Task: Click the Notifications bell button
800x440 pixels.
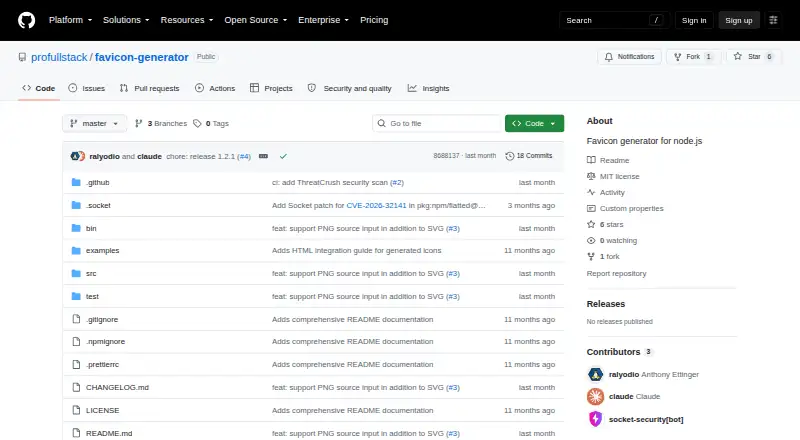Action: (630, 57)
